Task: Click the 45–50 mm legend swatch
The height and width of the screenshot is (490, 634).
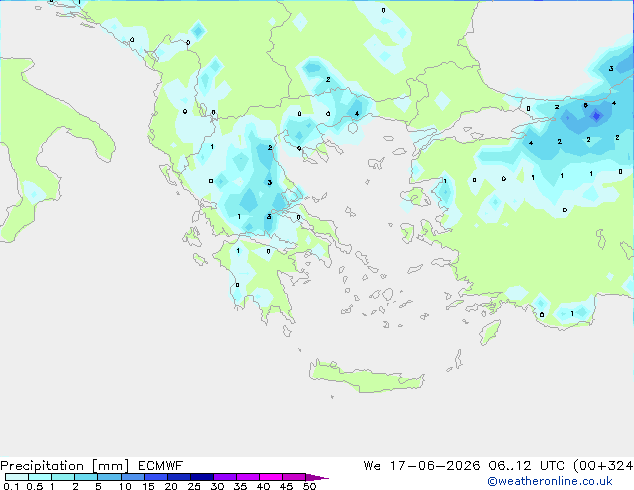Action: click(x=294, y=477)
